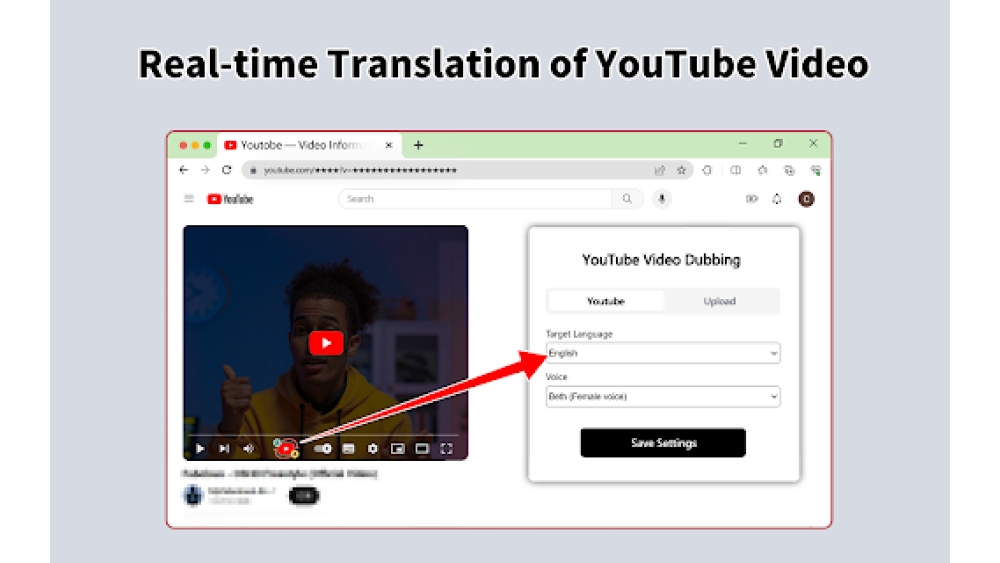Reload the page with refresh icon
Image resolution: width=1000 pixels, height=563 pixels.
(226, 170)
